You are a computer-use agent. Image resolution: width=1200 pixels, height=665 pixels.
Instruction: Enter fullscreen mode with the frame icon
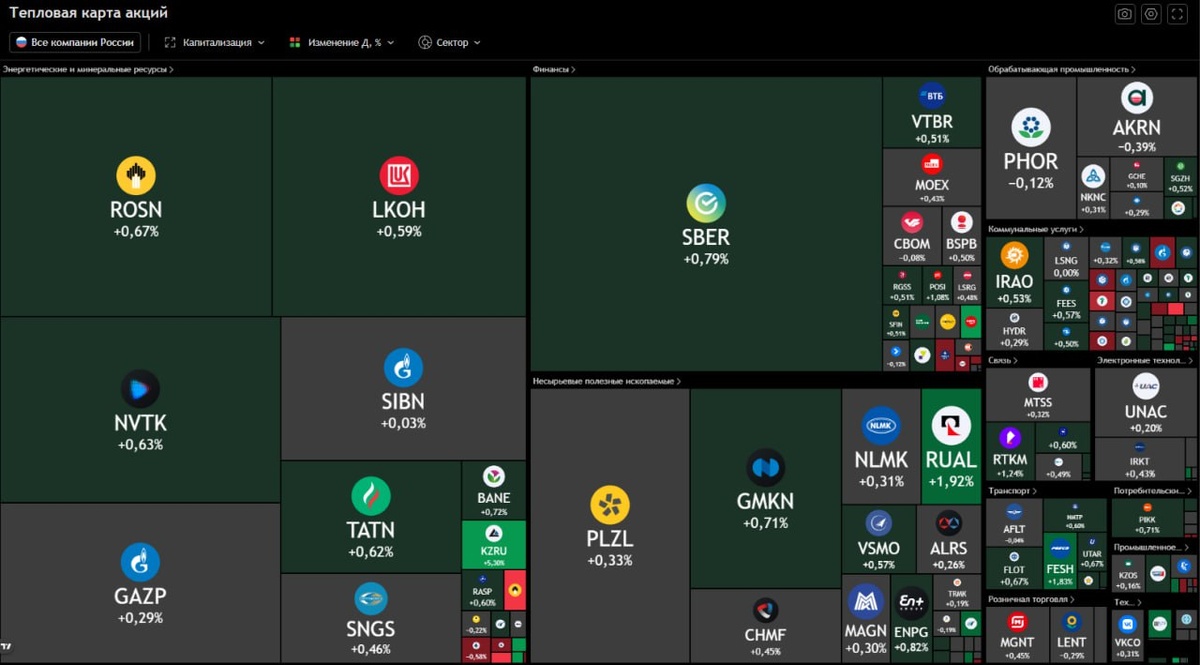tap(1178, 14)
